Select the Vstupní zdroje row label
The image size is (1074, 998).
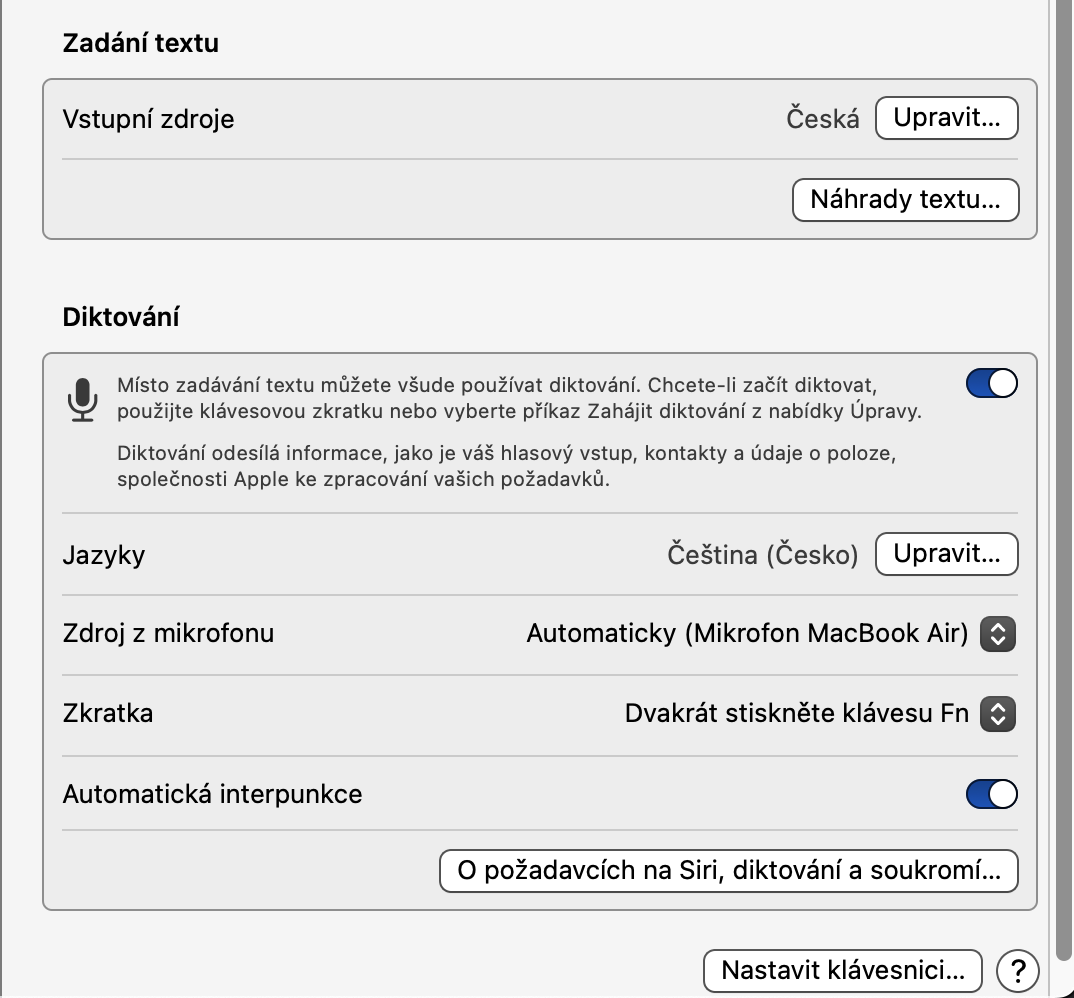(x=148, y=119)
